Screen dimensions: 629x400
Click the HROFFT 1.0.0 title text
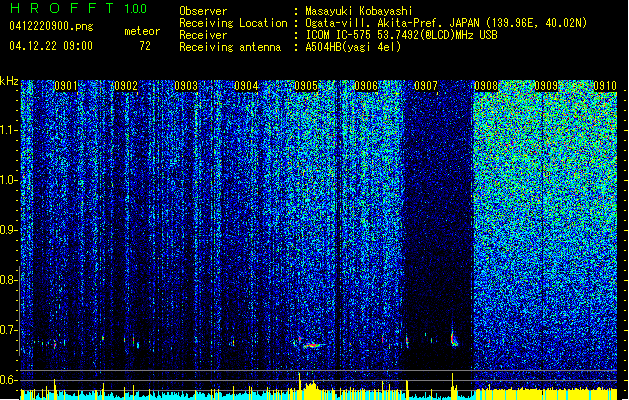coord(78,8)
